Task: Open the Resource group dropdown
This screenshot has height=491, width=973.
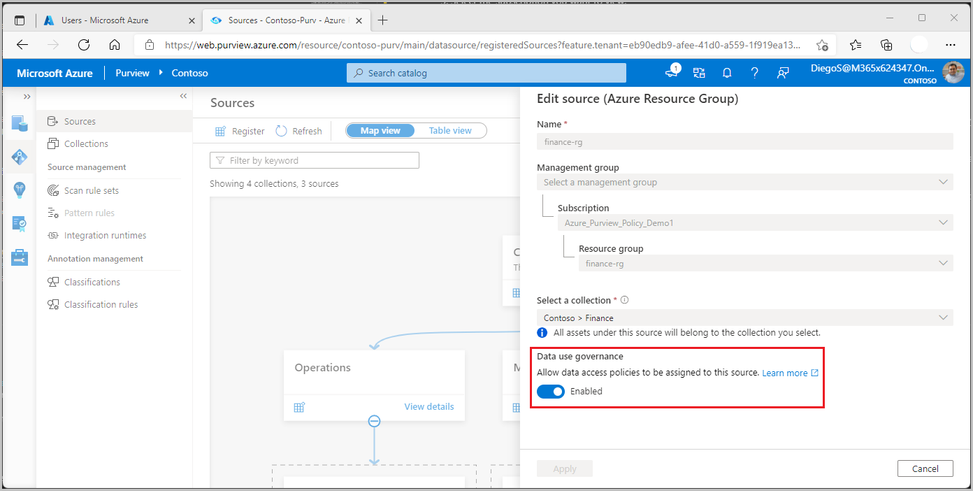Action: point(766,263)
